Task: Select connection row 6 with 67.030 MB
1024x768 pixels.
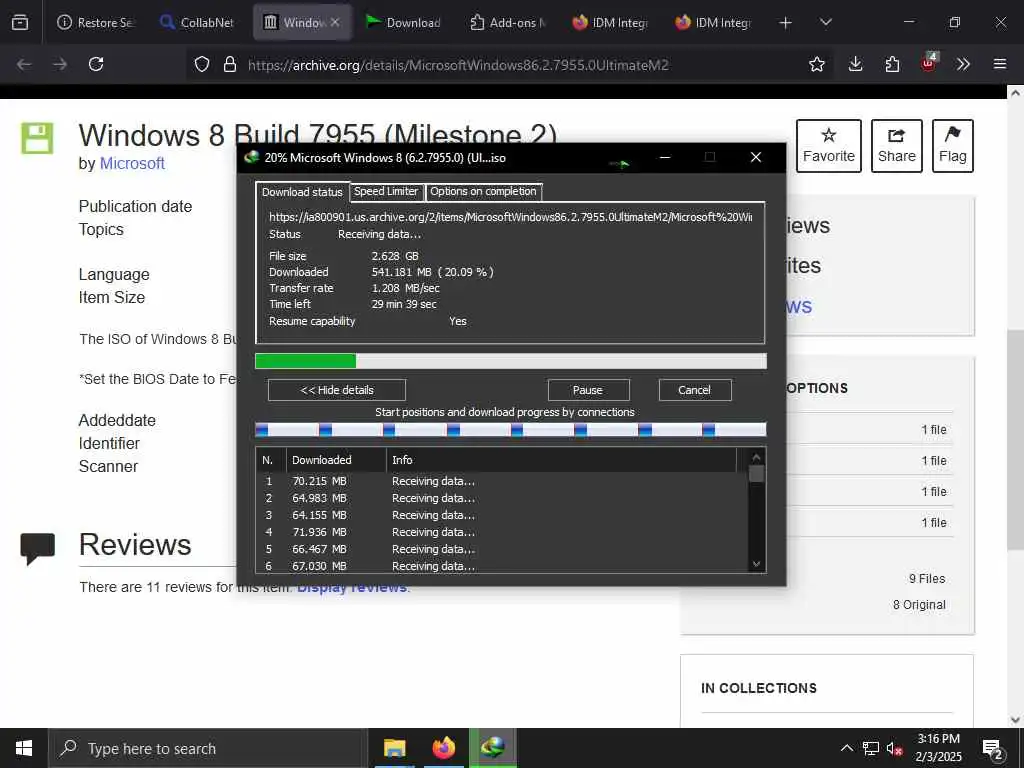Action: point(502,566)
